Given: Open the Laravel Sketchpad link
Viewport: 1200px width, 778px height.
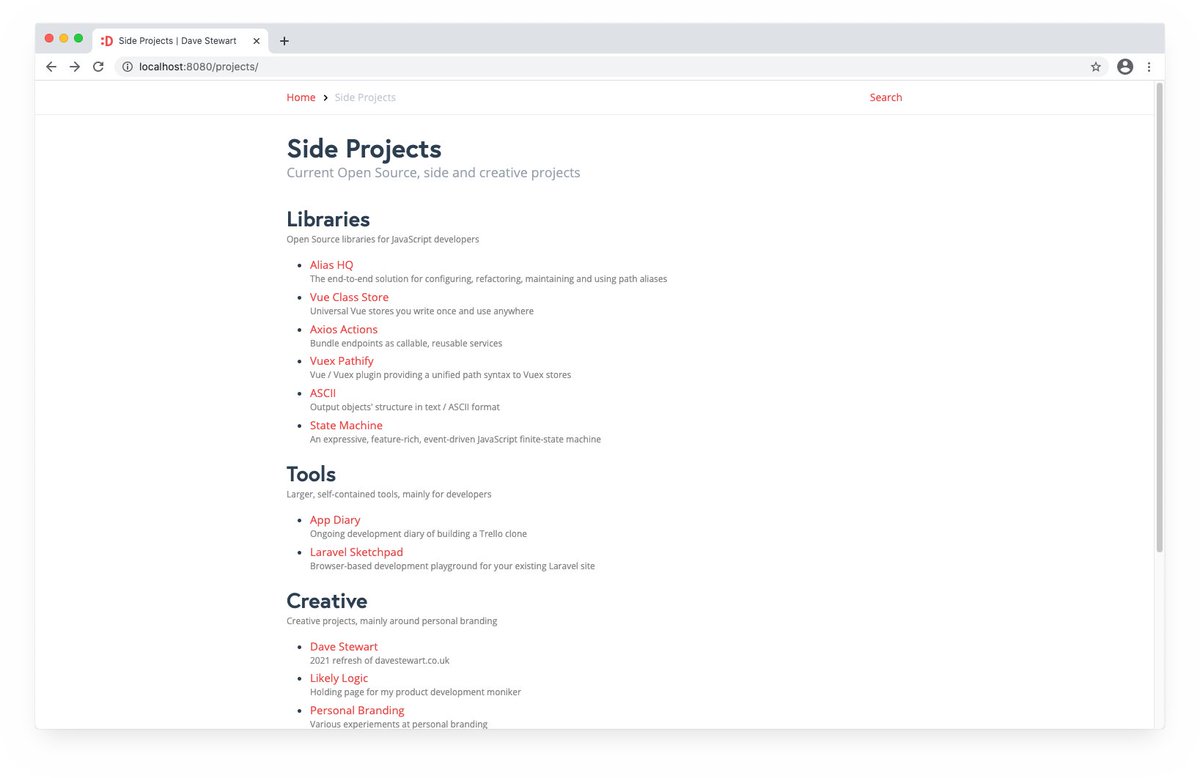Looking at the screenshot, I should pos(357,552).
